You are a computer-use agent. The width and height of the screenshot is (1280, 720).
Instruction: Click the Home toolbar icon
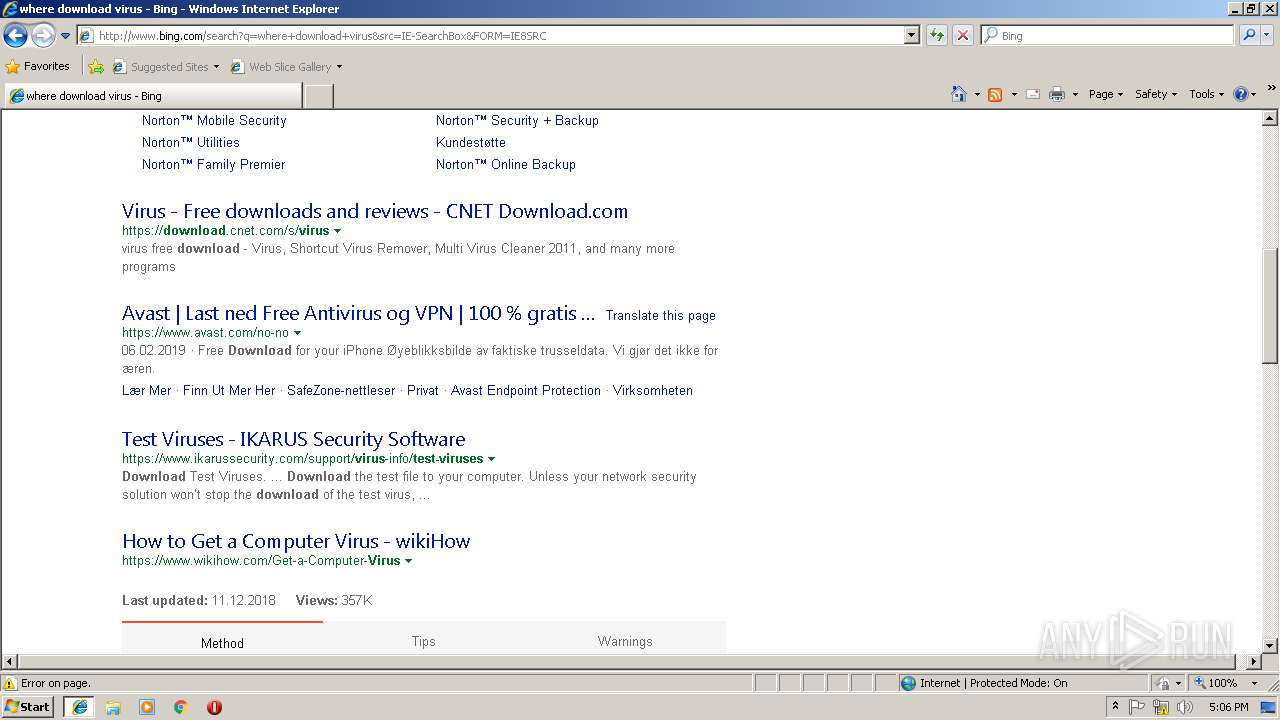click(958, 94)
